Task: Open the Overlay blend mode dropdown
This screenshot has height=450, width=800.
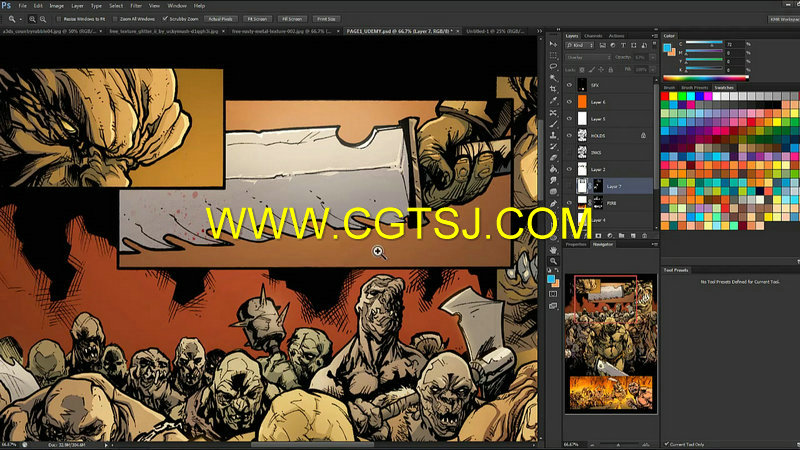Action: tap(588, 58)
